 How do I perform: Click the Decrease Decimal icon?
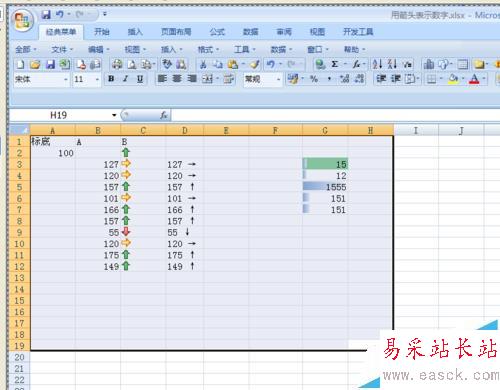point(359,79)
